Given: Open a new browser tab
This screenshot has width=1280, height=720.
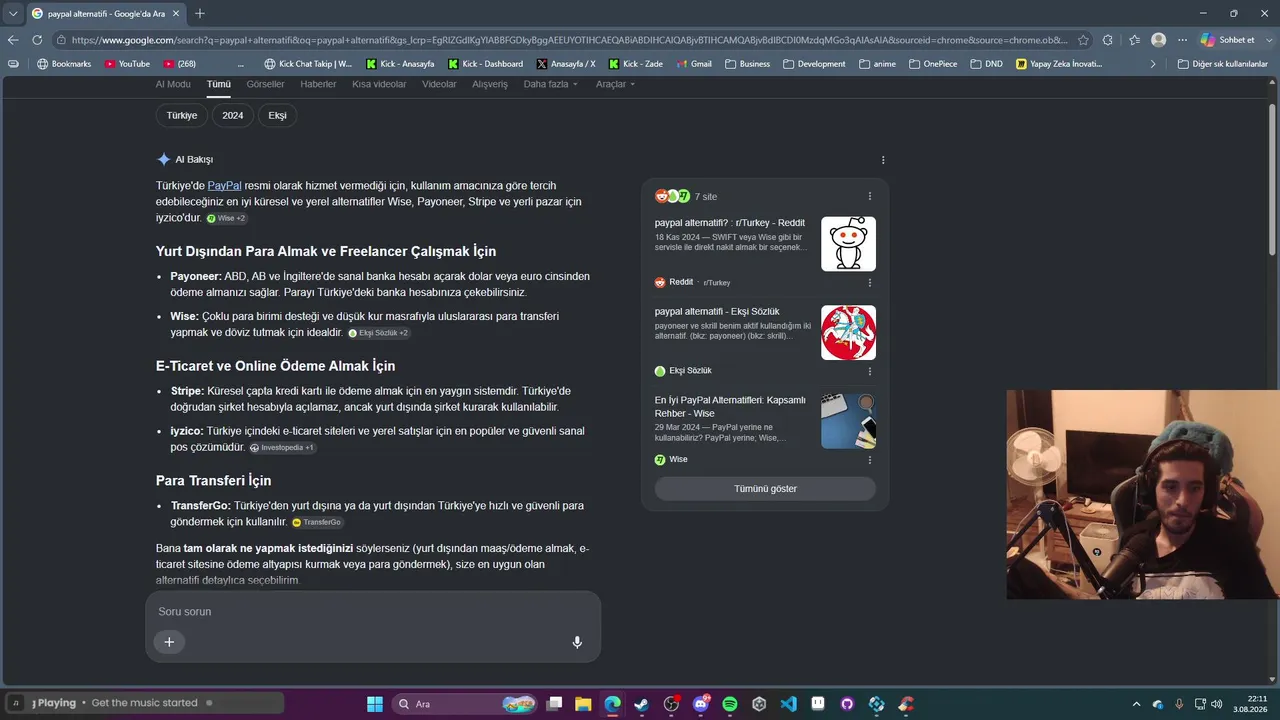Looking at the screenshot, I should click(200, 14).
